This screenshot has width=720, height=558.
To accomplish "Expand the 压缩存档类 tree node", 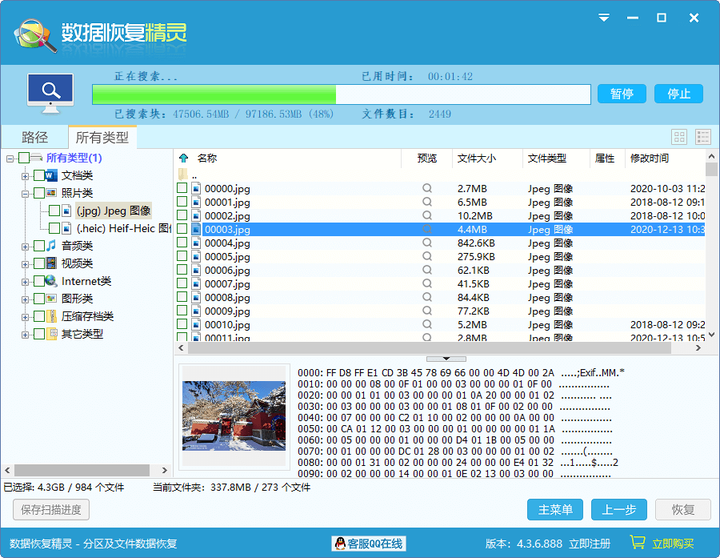I will pyautogui.click(x=25, y=317).
